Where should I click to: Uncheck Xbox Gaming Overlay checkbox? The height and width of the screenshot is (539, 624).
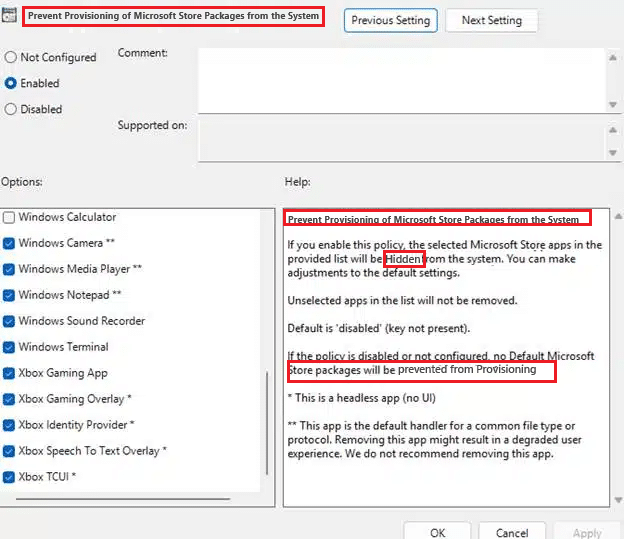9,399
